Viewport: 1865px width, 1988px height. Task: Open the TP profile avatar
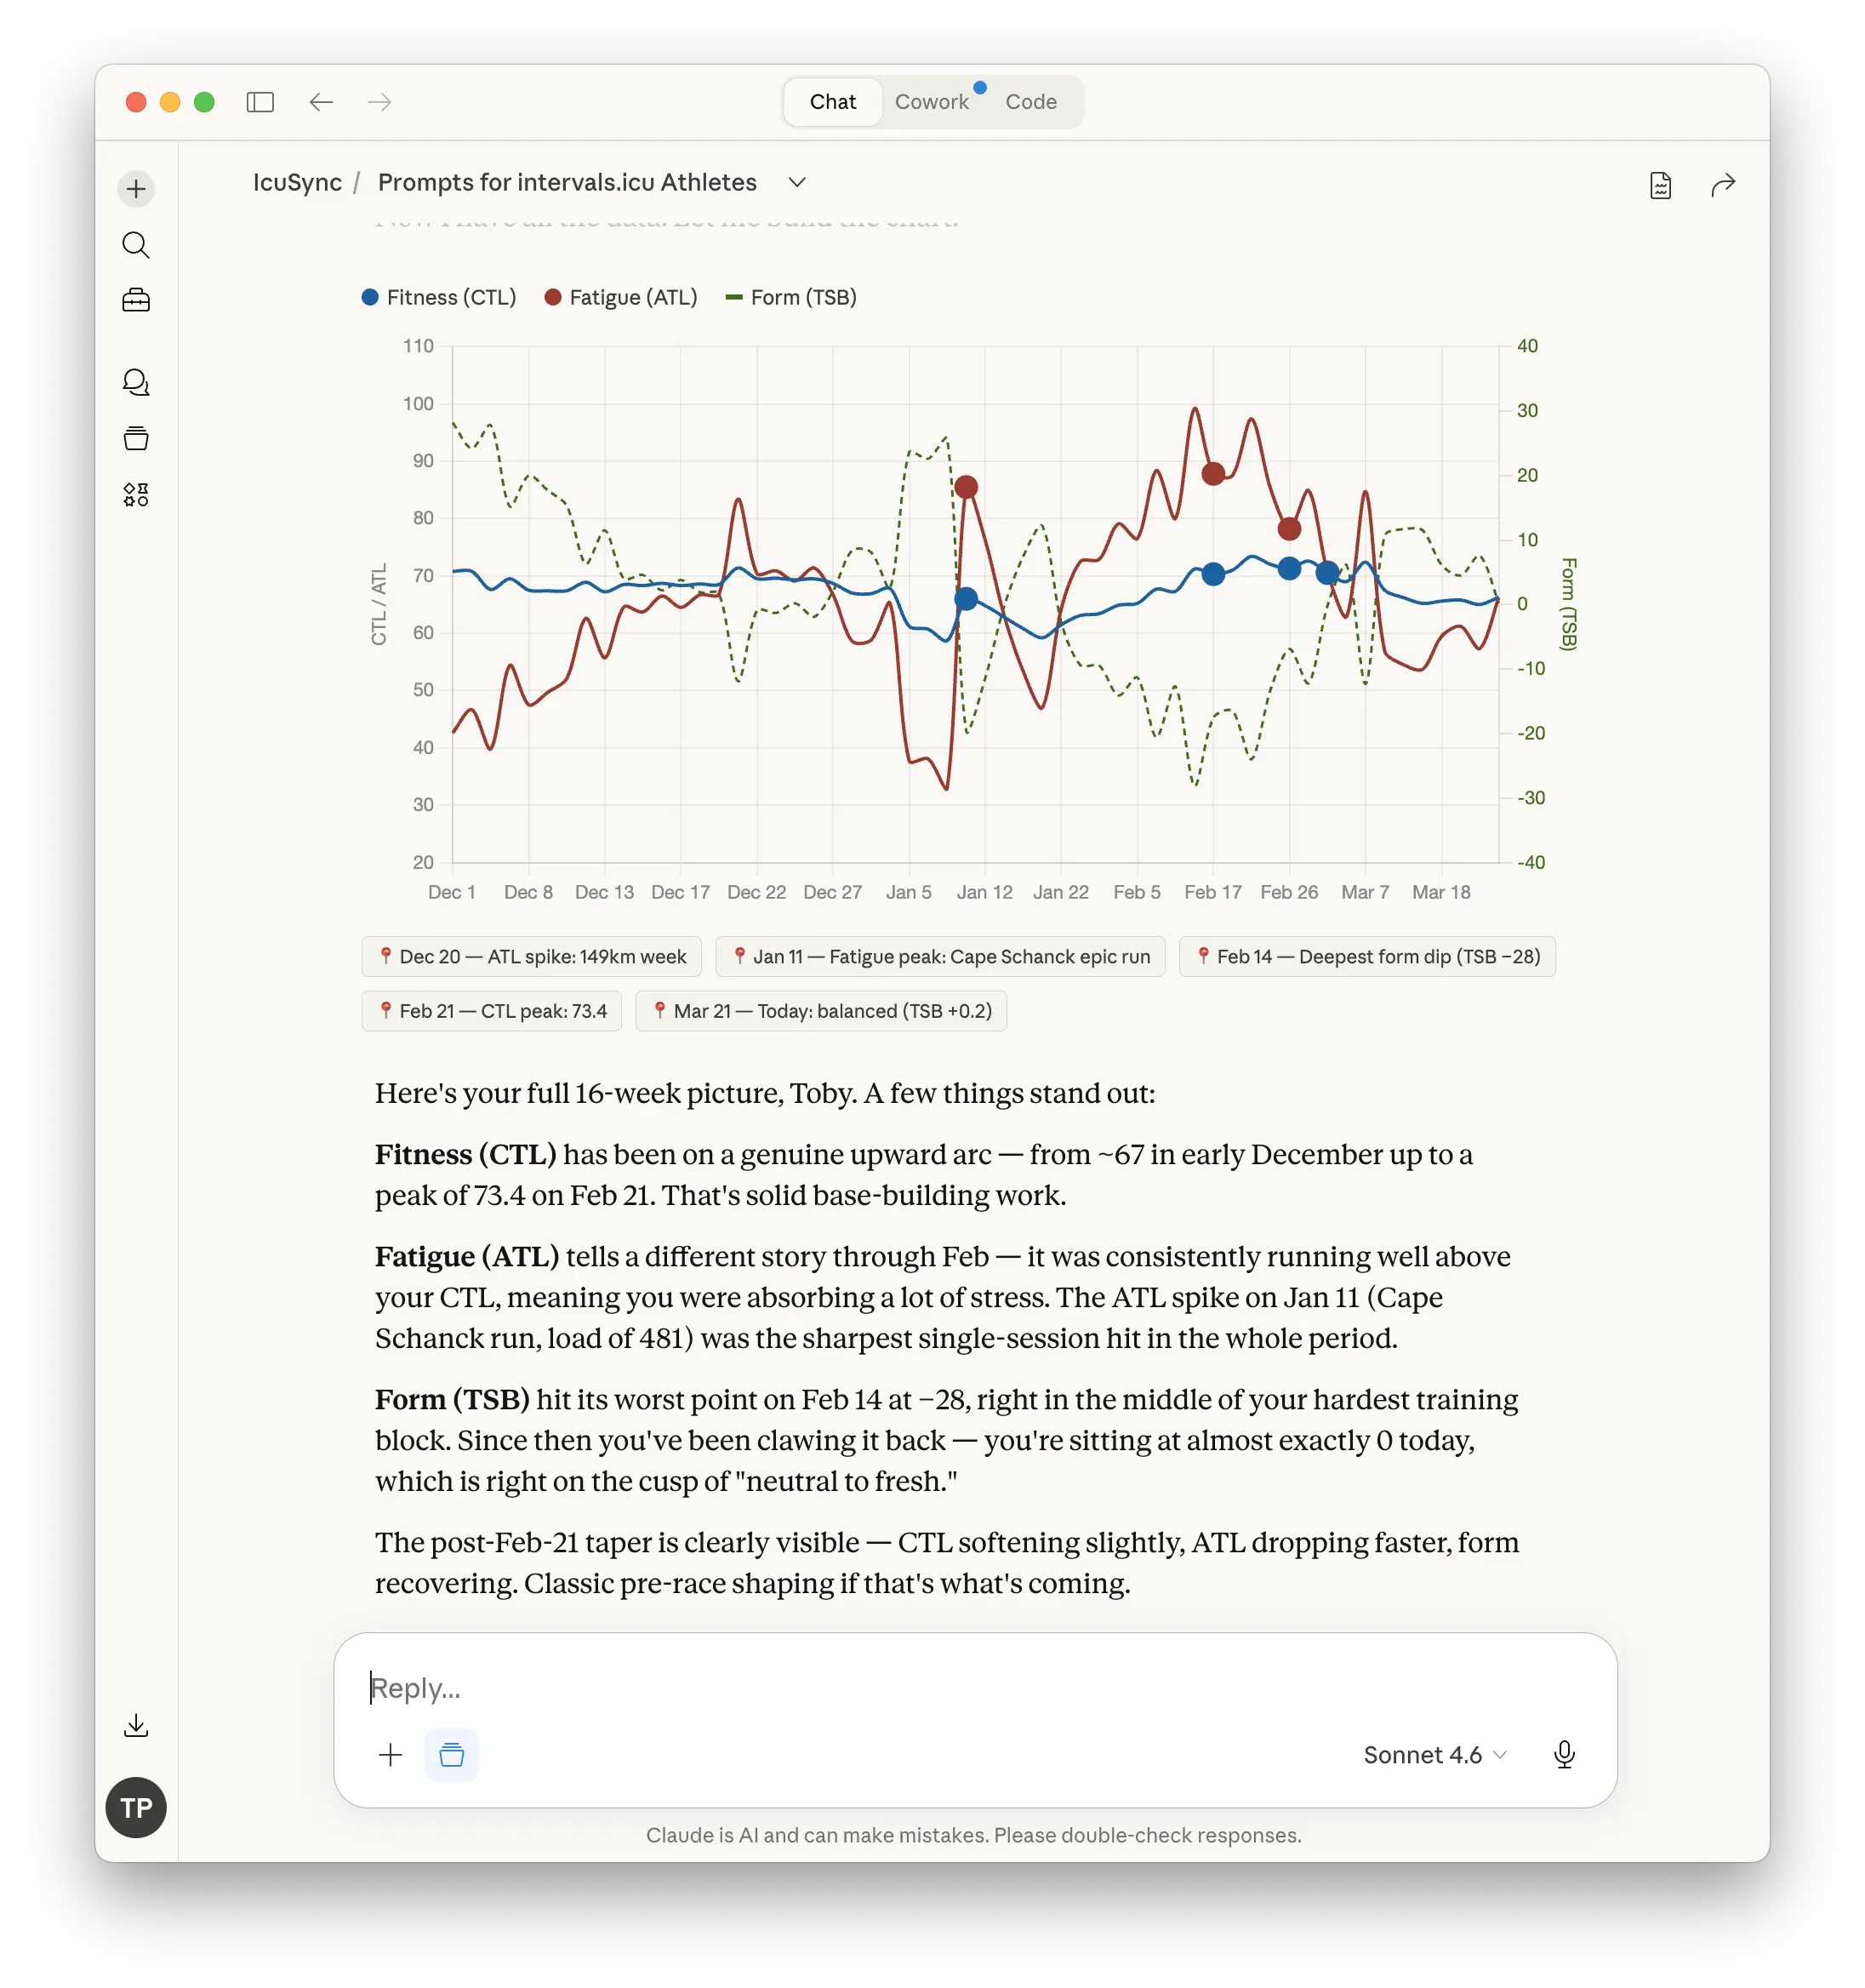pos(136,1808)
